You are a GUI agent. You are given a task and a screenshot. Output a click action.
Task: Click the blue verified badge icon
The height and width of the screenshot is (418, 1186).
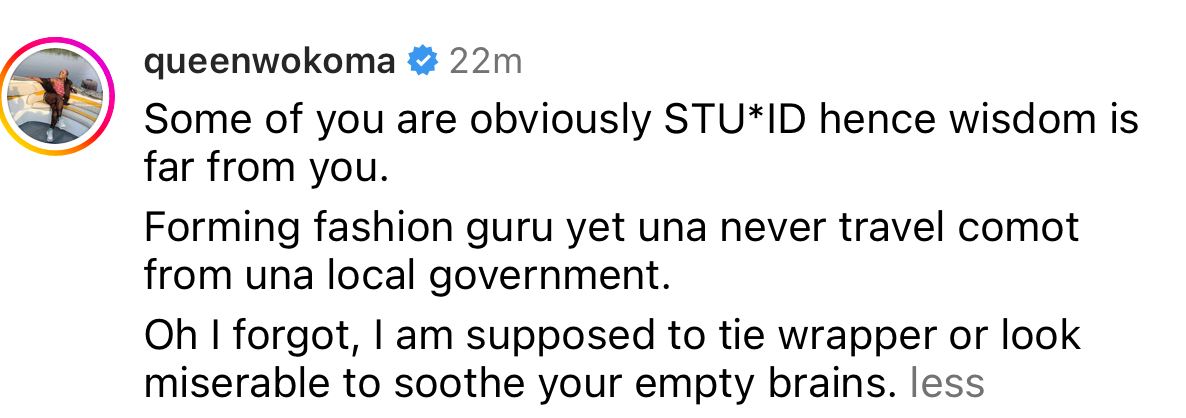pos(423,62)
